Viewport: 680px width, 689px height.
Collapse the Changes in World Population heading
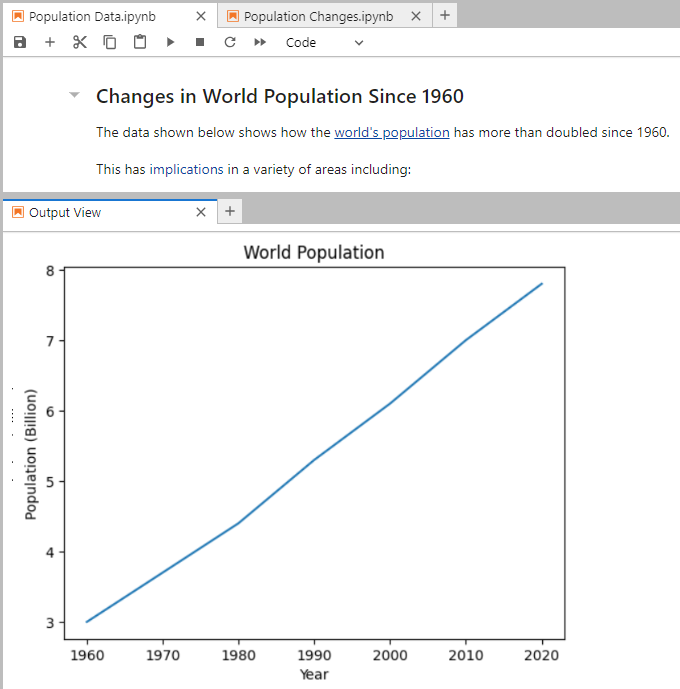click(74, 96)
